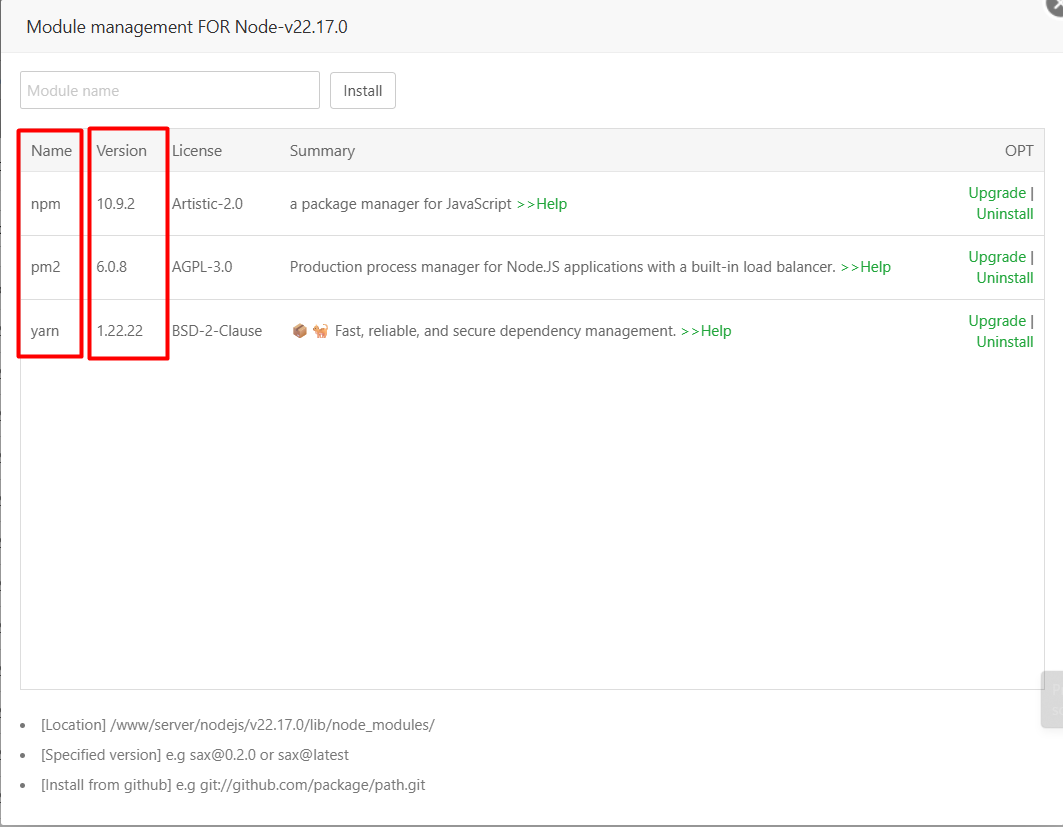Click the Summary column header
The height and width of the screenshot is (827, 1063).
click(x=322, y=150)
